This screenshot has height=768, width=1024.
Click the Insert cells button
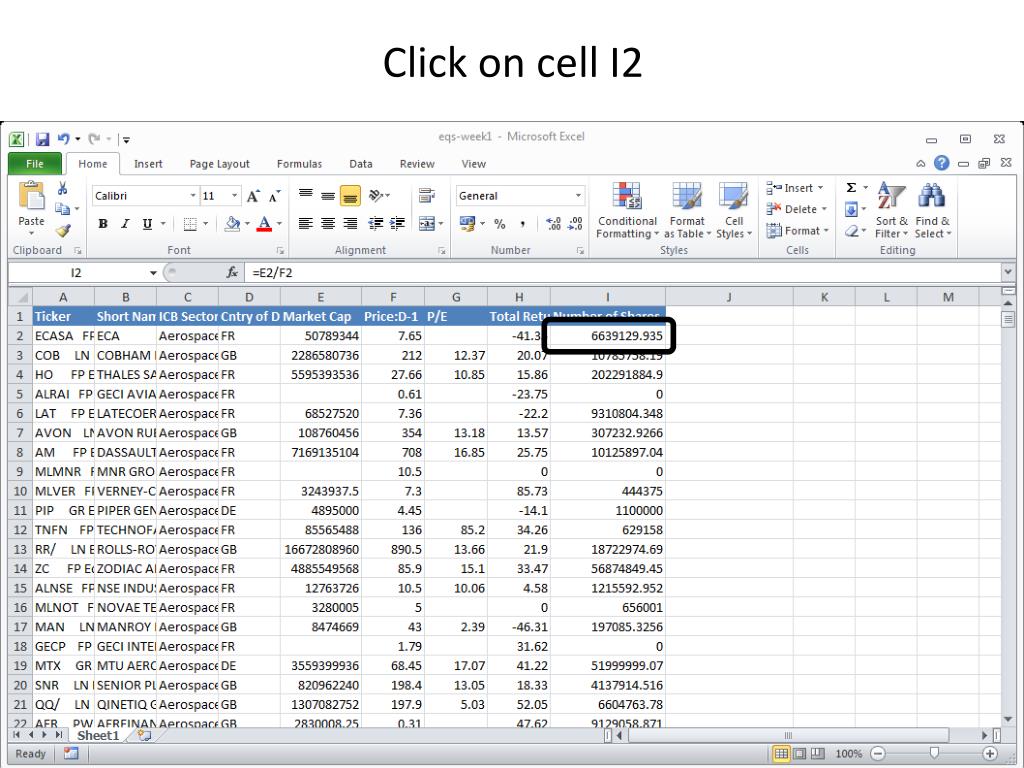click(x=794, y=188)
